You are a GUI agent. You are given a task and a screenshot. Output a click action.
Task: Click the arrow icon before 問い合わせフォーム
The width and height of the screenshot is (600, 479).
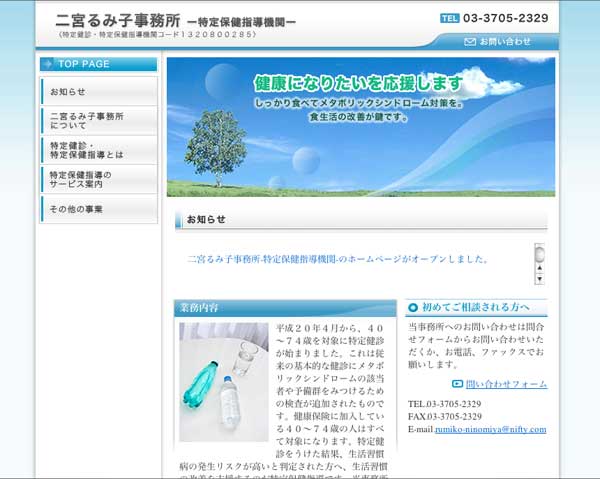click(x=457, y=383)
